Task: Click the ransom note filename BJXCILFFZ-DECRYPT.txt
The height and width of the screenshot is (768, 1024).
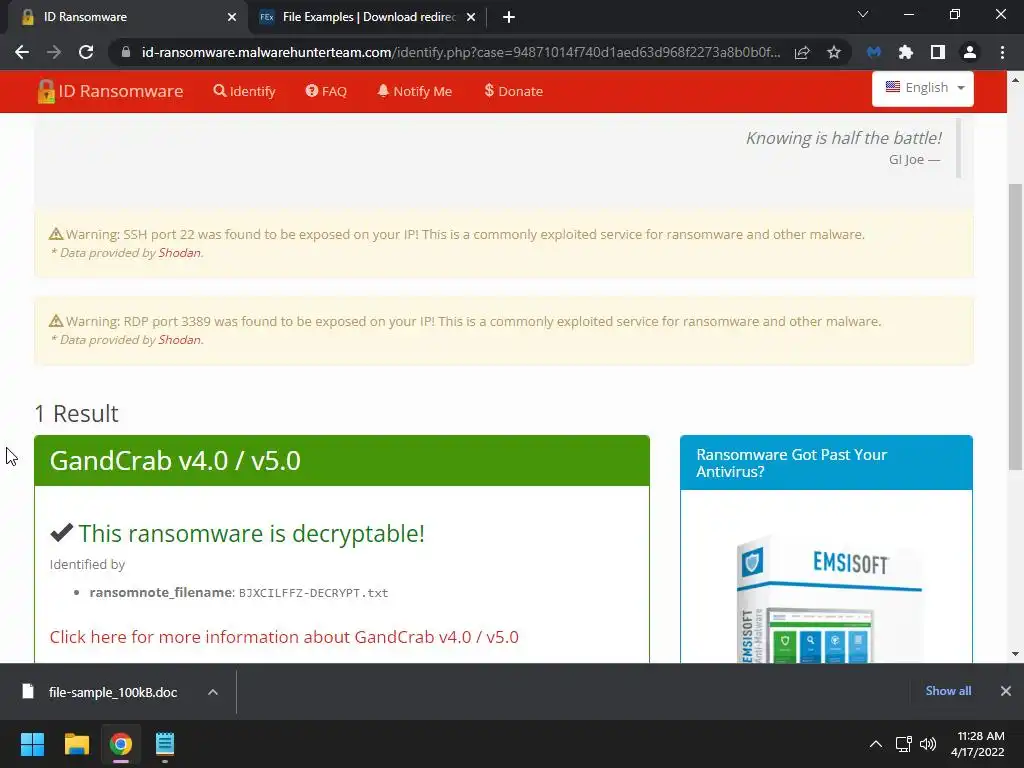Action: click(x=313, y=593)
